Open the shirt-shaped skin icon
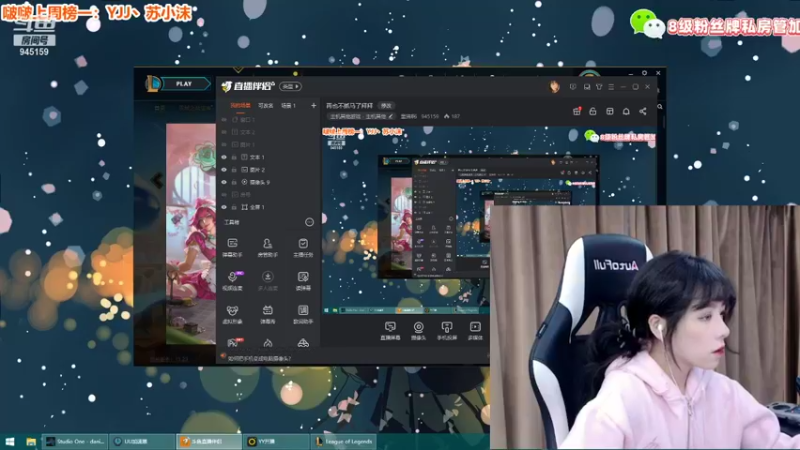This screenshot has width=800, height=450. (x=599, y=87)
